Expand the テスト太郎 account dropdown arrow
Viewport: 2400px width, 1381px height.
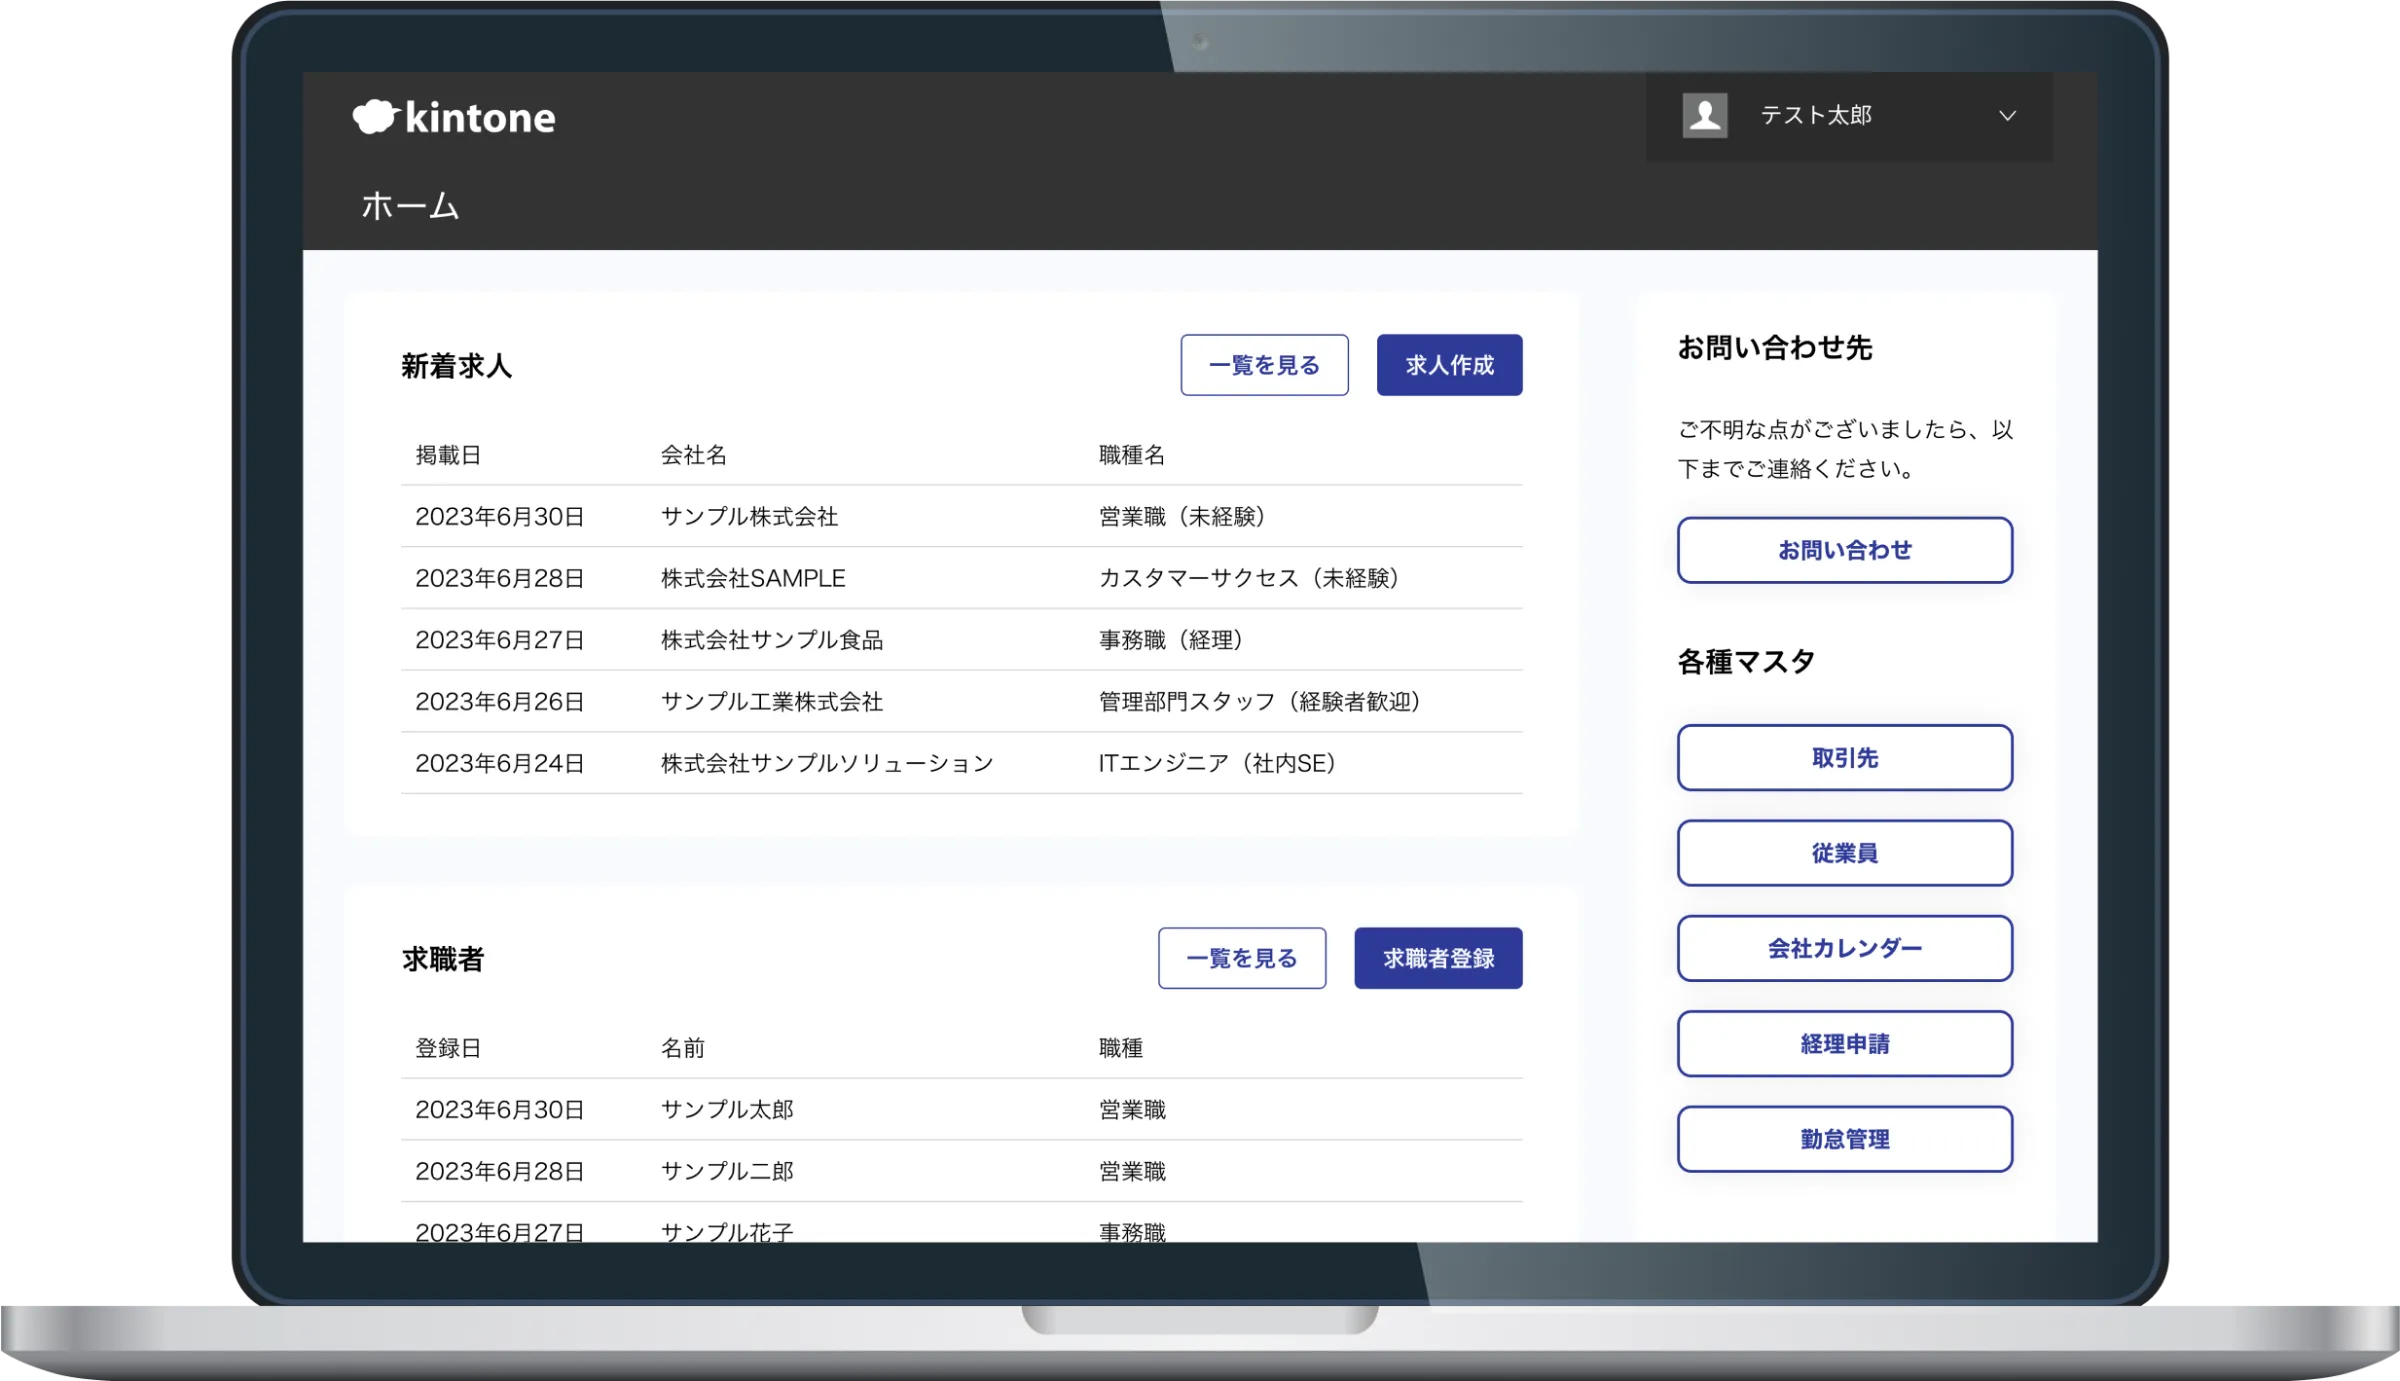2006,116
